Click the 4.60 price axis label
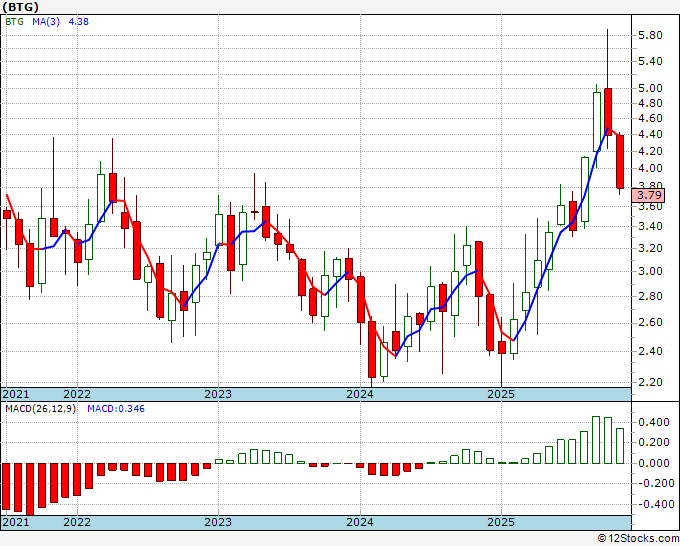680x546 pixels. tap(650, 118)
